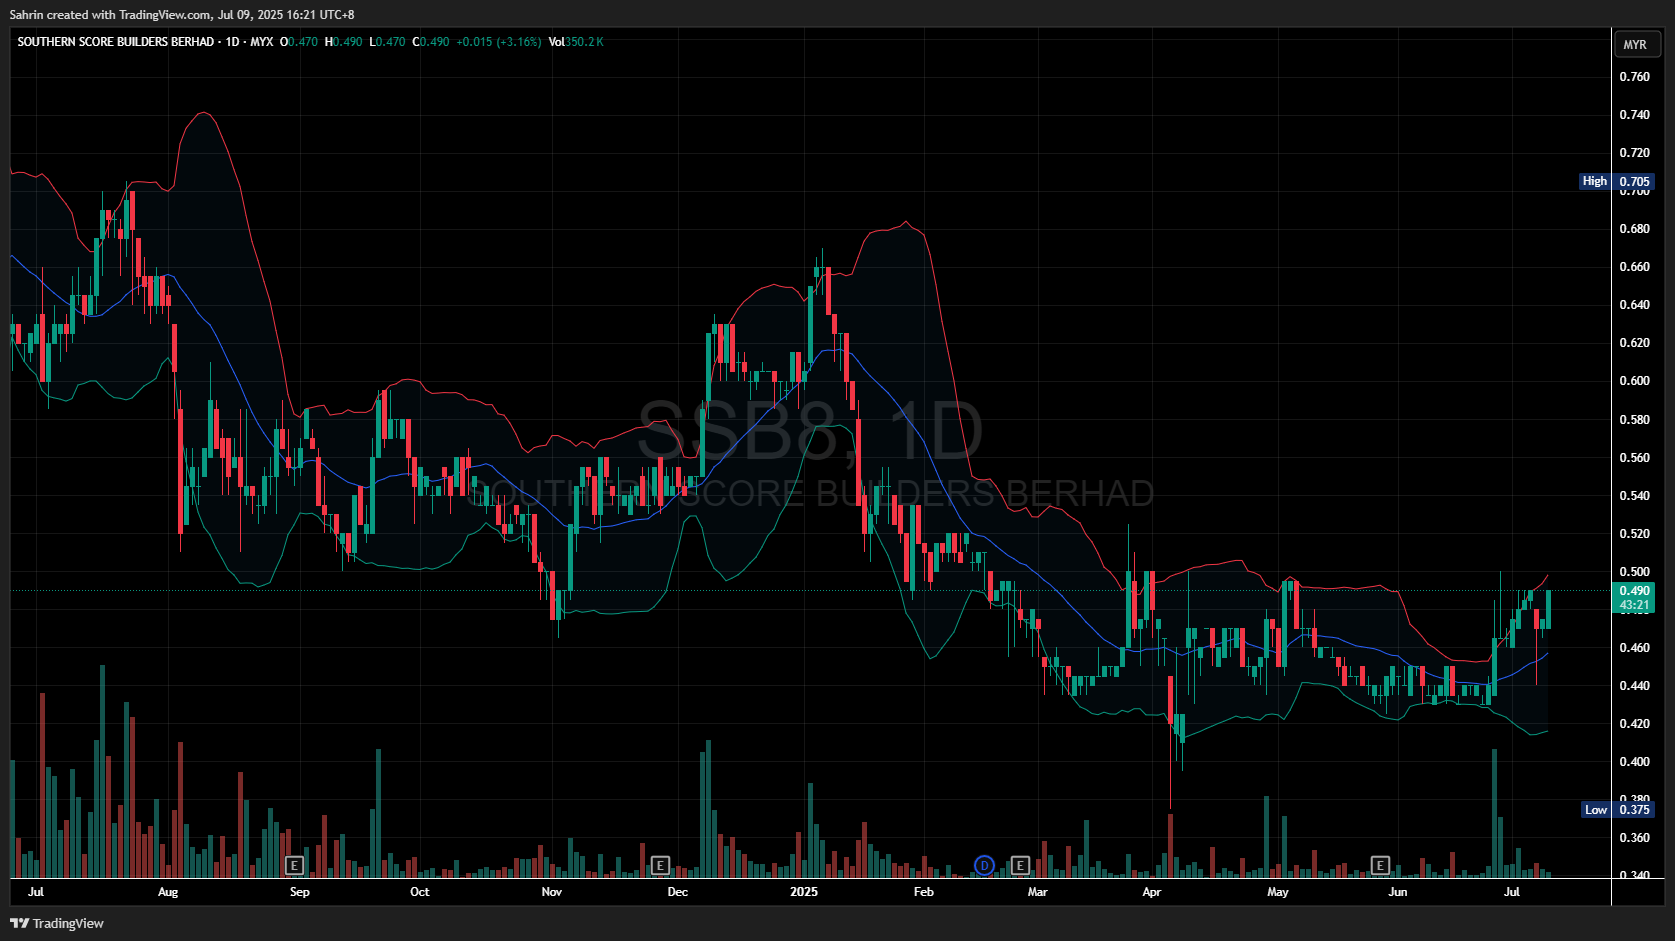Click the 0.660 price axis label

tap(1635, 267)
